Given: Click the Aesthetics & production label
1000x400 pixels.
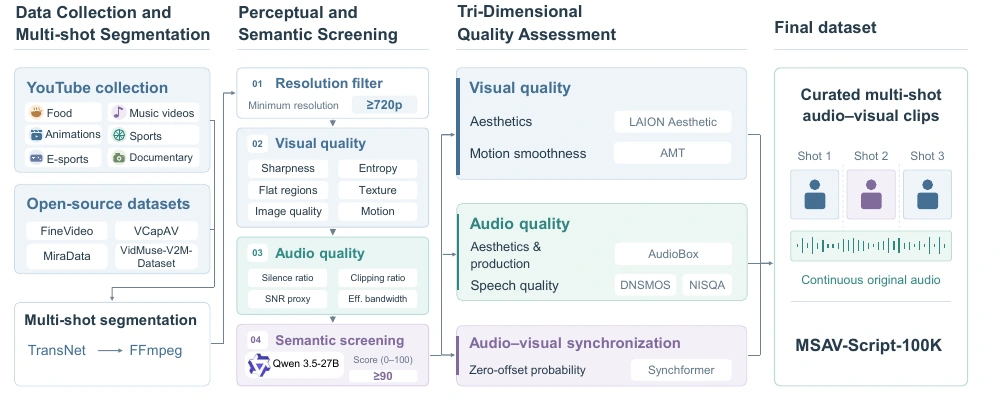Looking at the screenshot, I should (x=505, y=255).
